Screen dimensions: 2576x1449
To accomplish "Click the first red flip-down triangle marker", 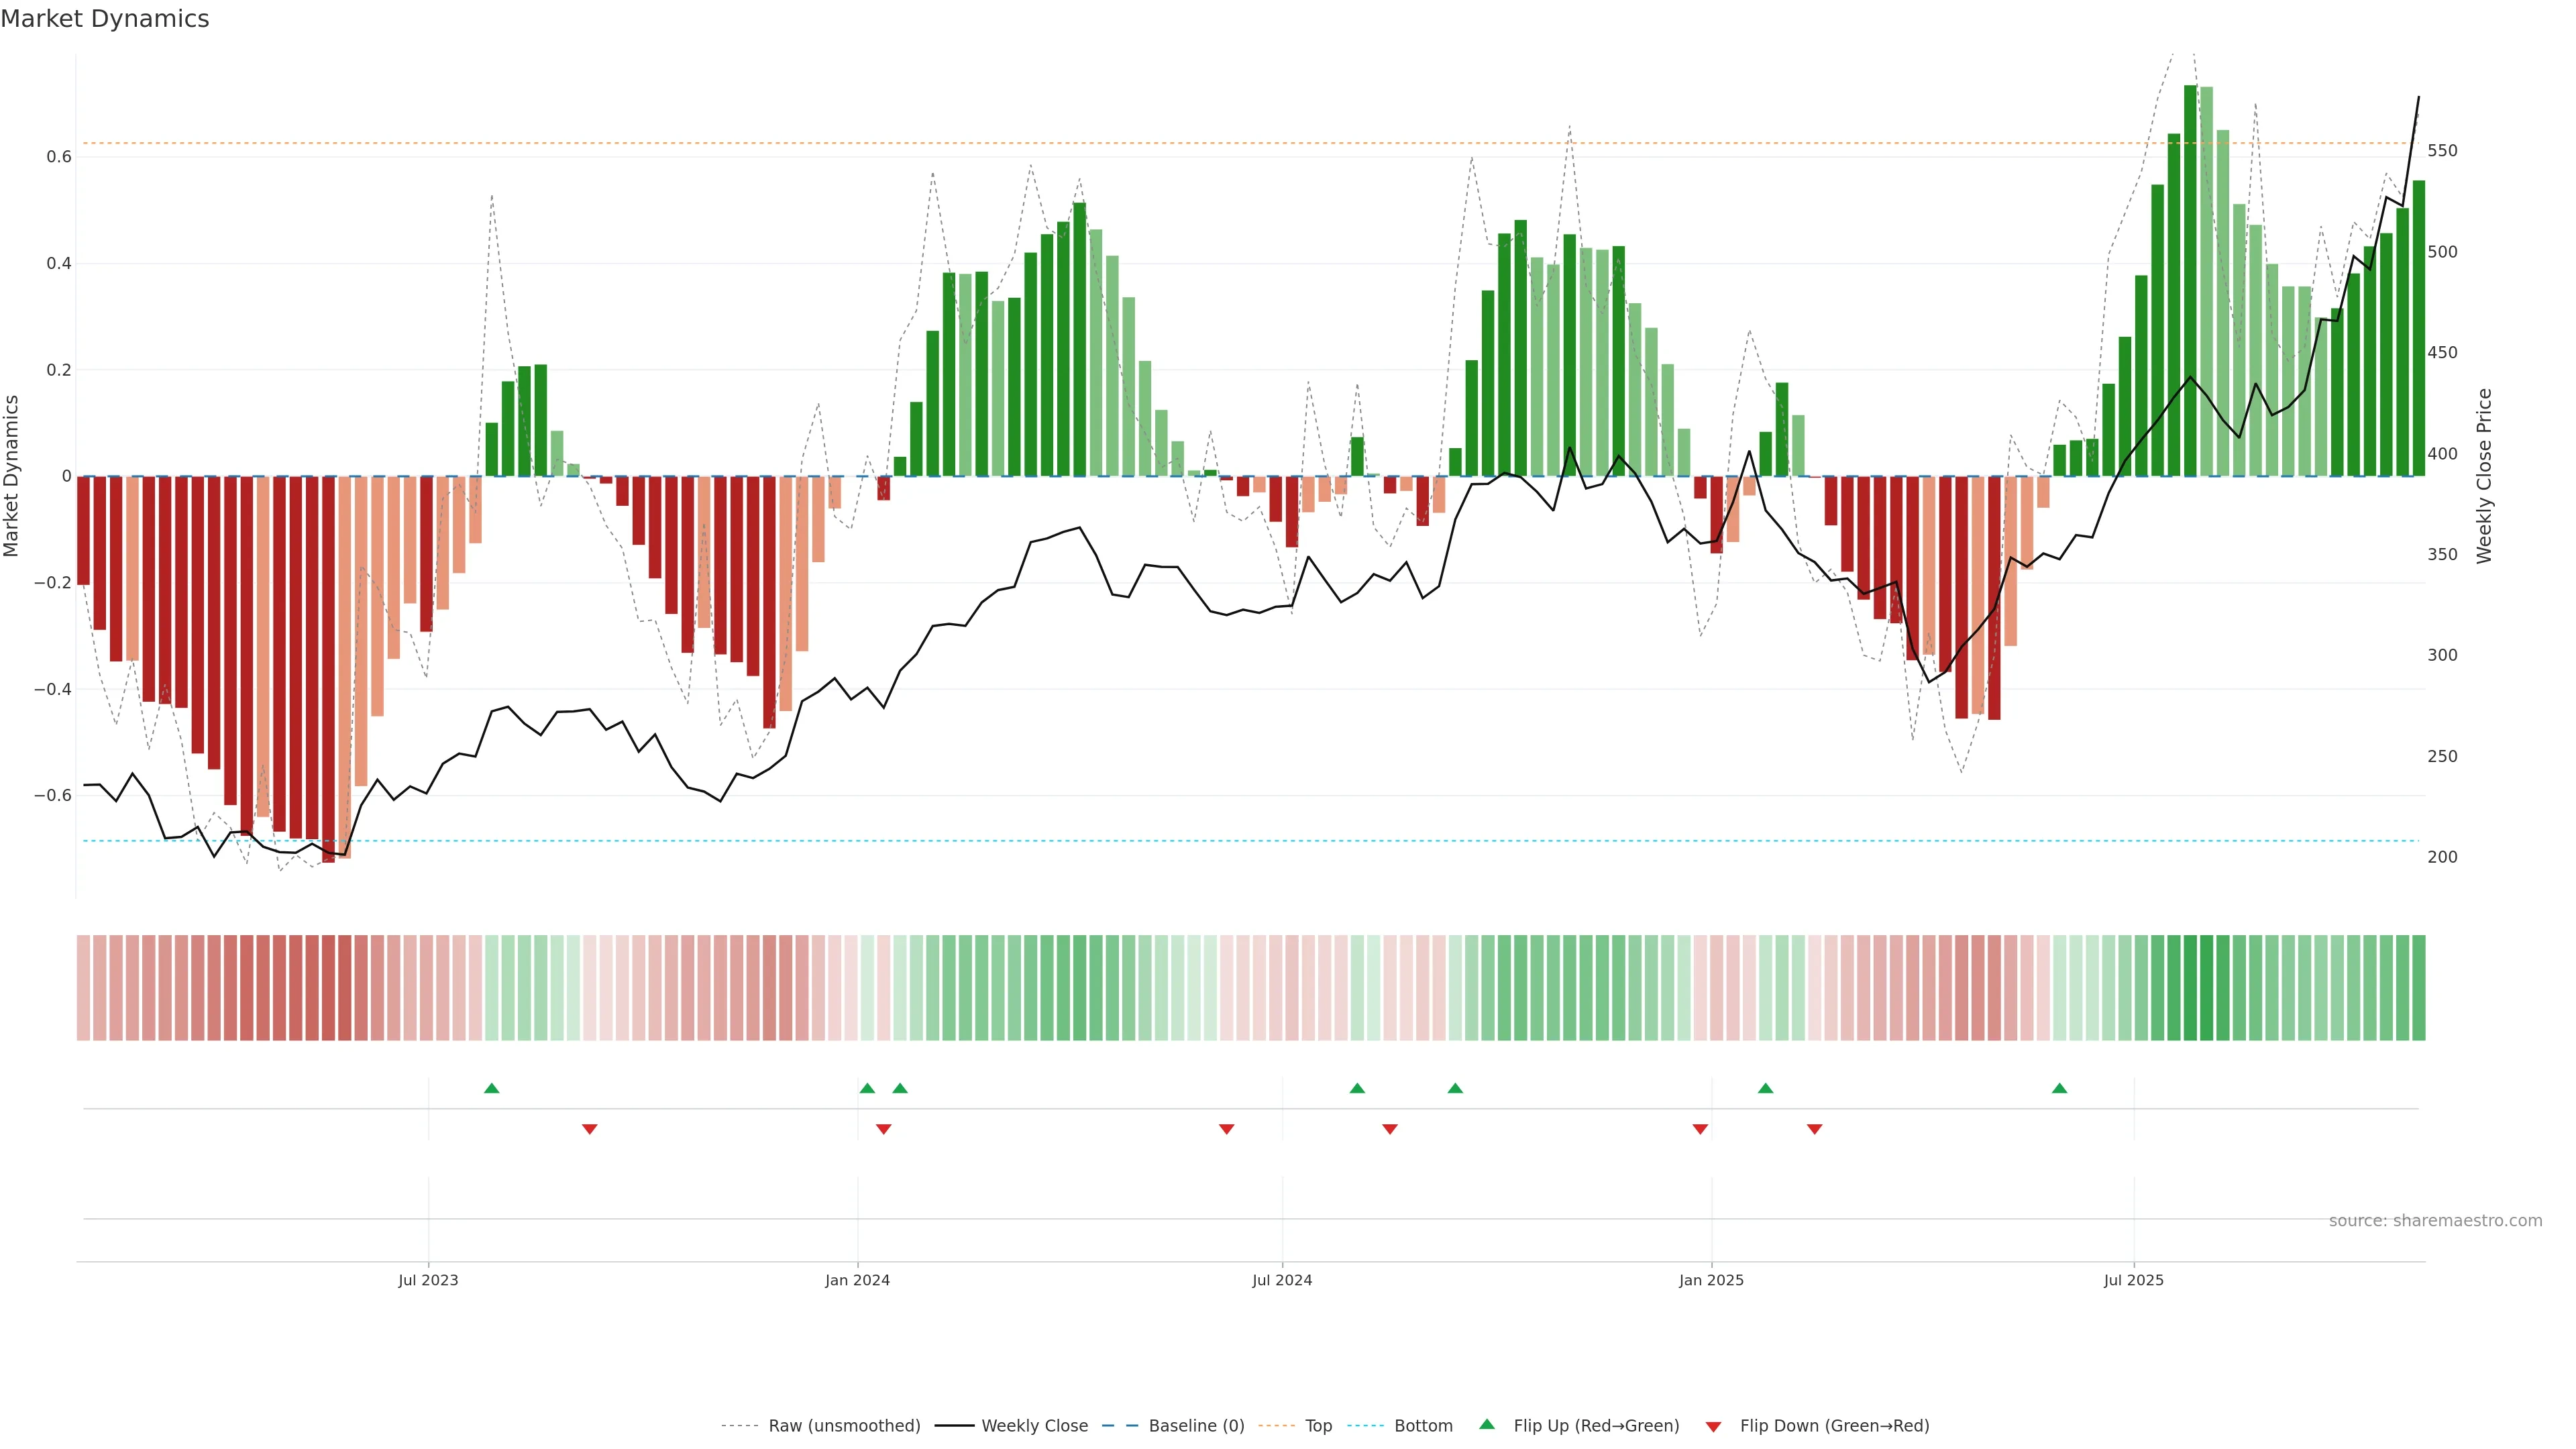I will 589,1129.
